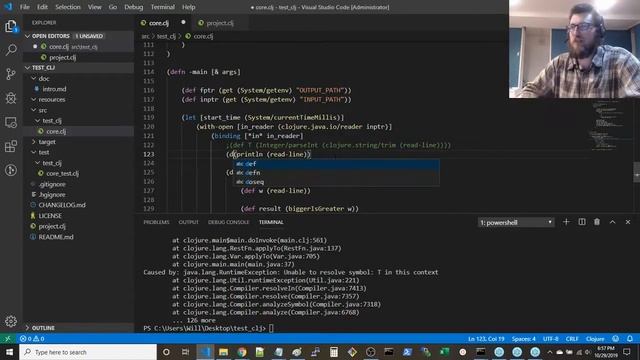Open PowerShell from taskbar

(x=407, y=352)
